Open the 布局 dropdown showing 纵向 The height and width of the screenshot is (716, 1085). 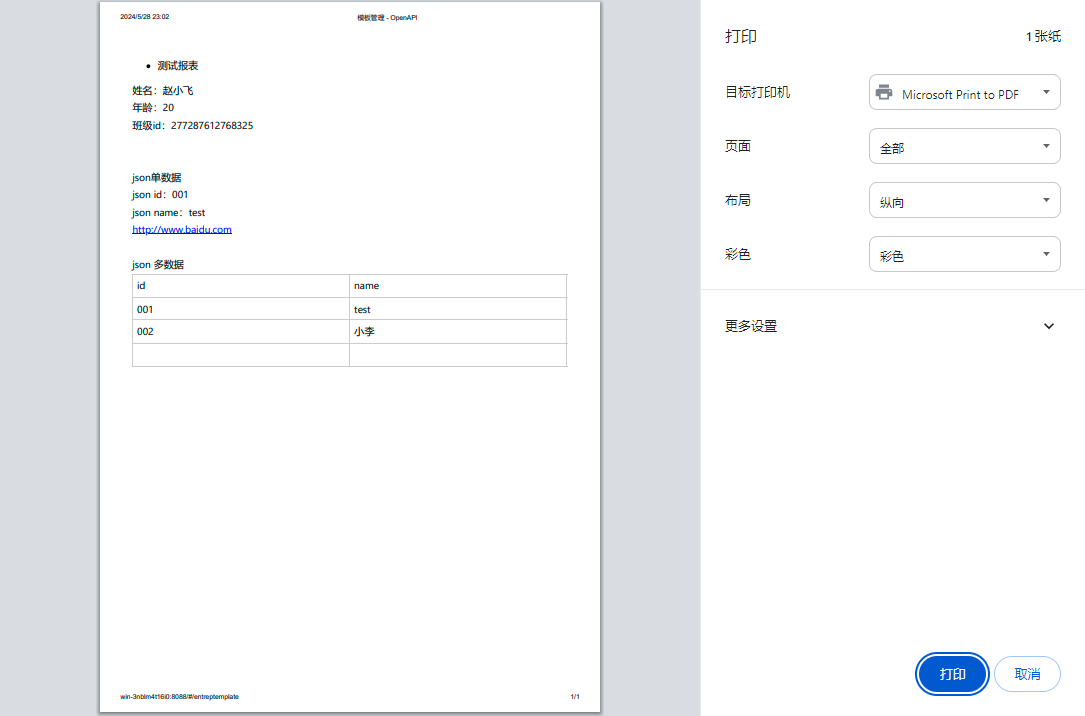(964, 201)
